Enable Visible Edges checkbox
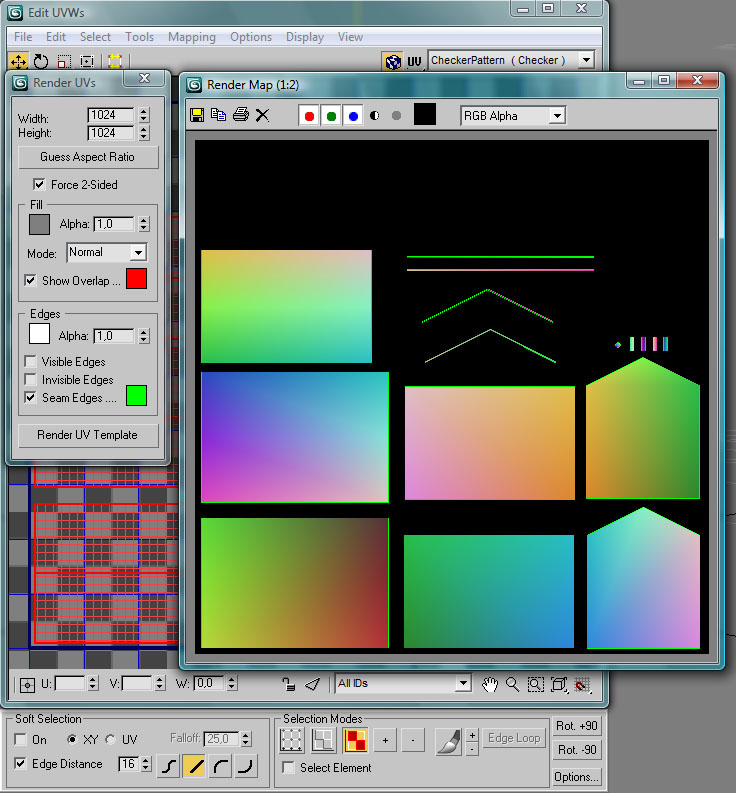 31,362
